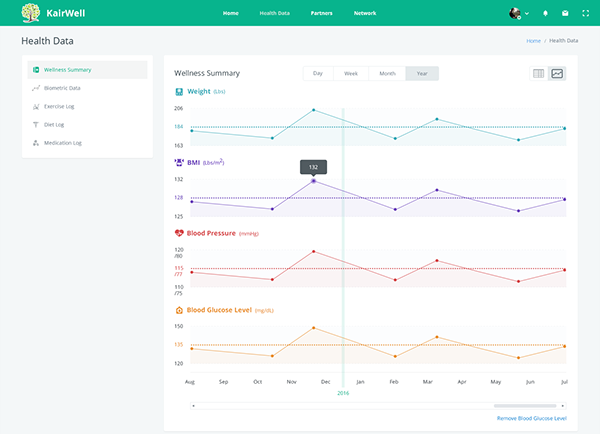The width and height of the screenshot is (600, 434).
Task: Open the Network navigation menu
Action: click(365, 13)
